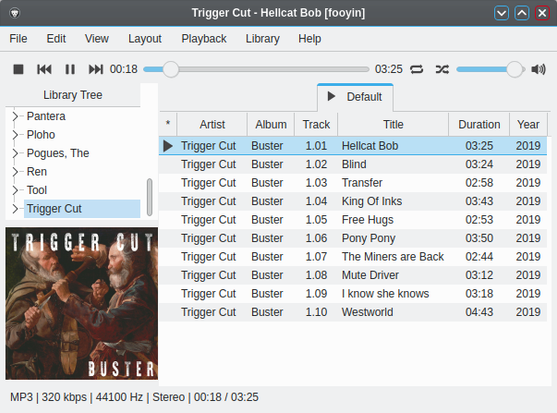Open the View menu
The image size is (557, 413).
pyautogui.click(x=97, y=38)
